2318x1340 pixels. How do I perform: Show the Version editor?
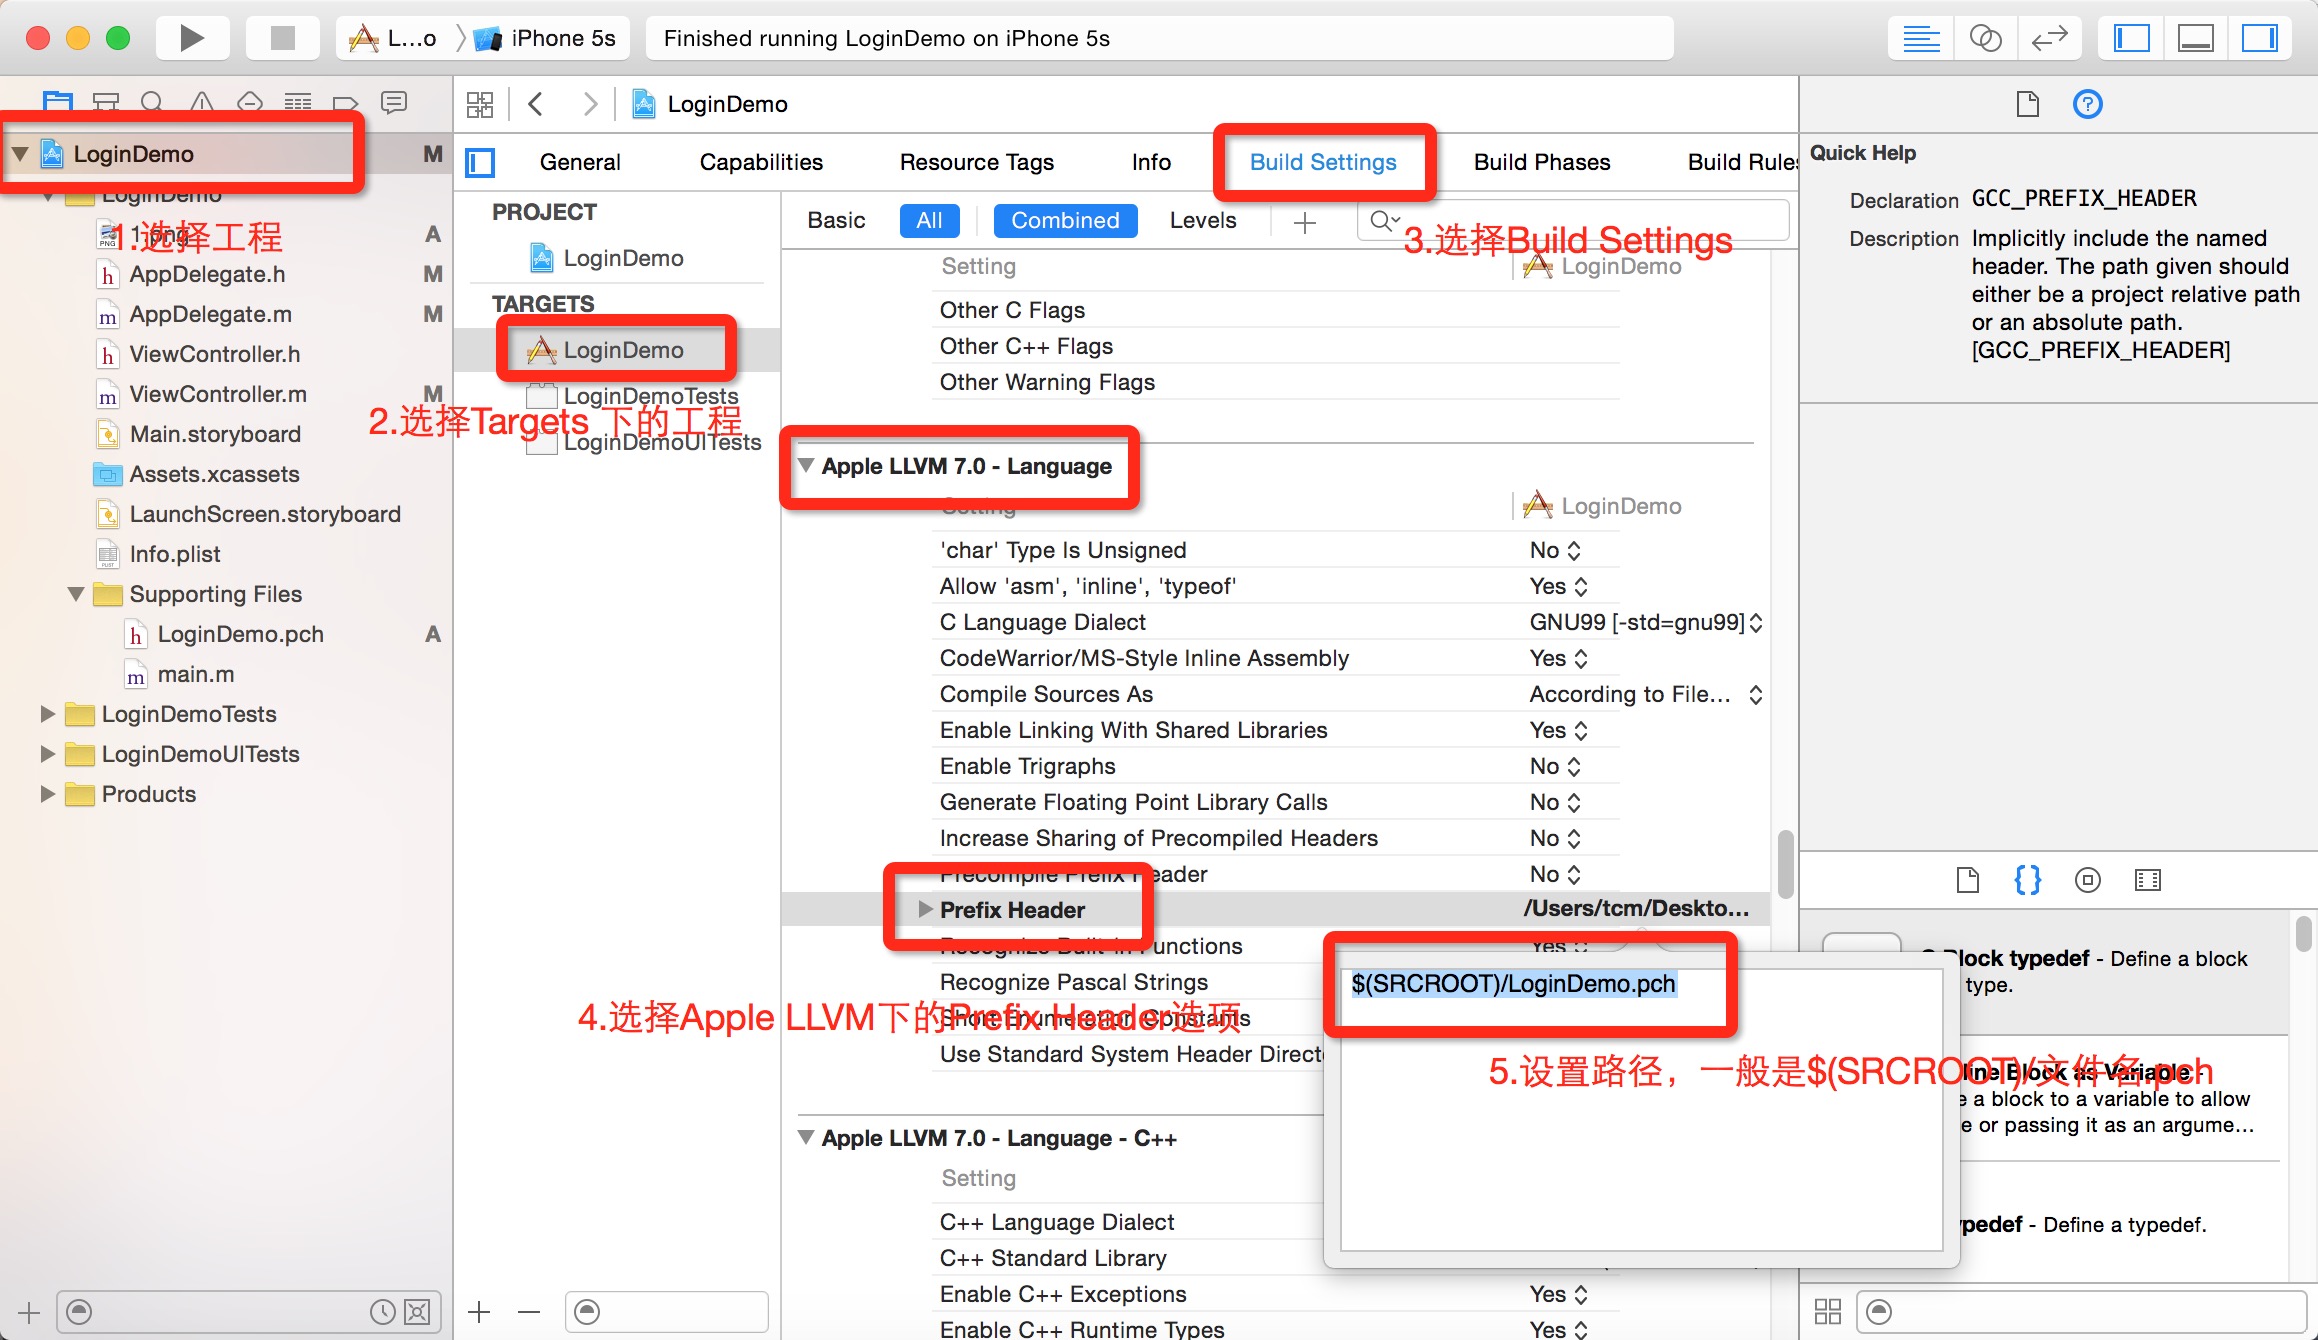coord(2049,38)
